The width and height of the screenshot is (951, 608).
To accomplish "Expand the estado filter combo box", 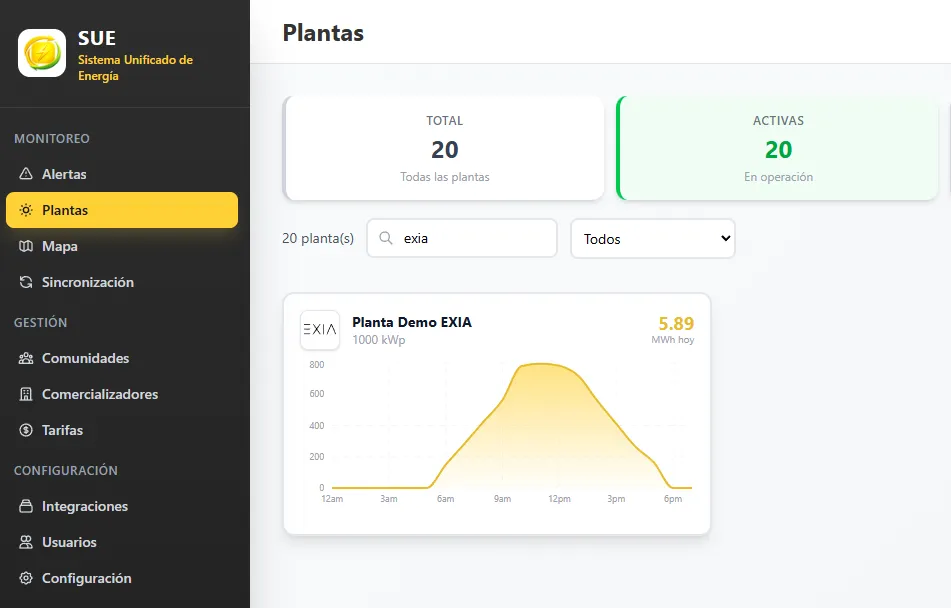I will pos(652,238).
